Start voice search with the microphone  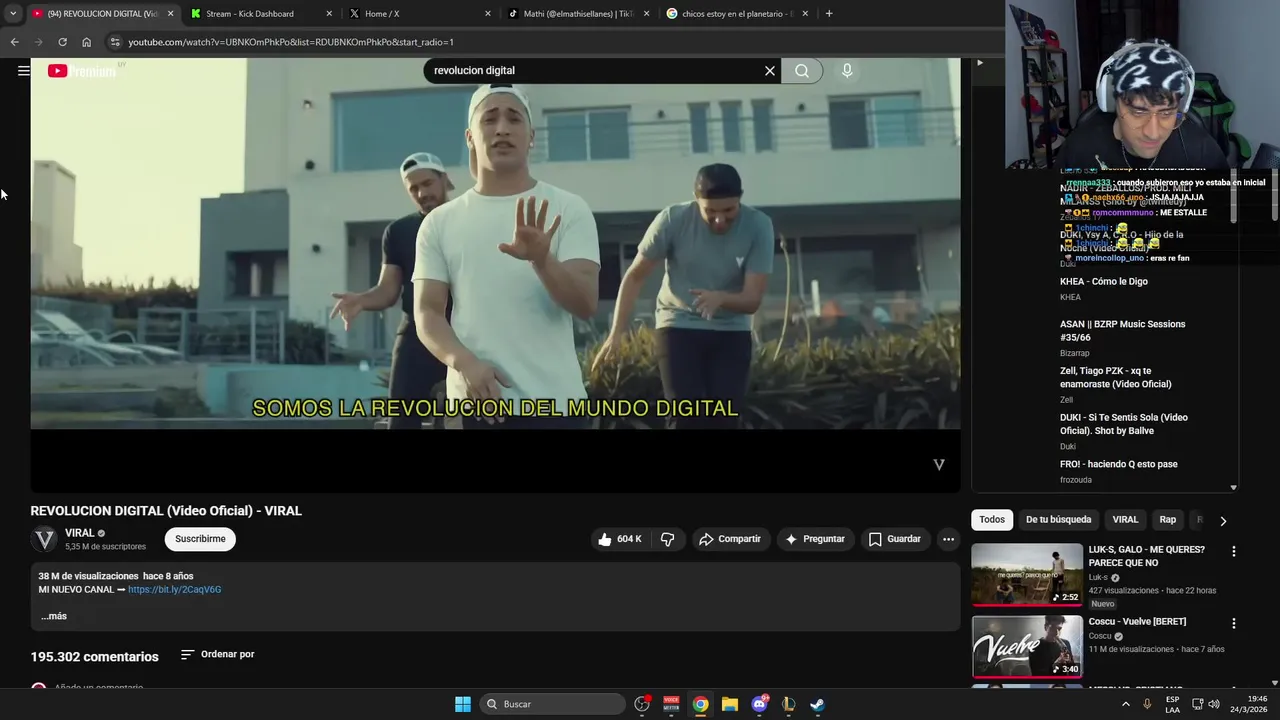click(847, 71)
